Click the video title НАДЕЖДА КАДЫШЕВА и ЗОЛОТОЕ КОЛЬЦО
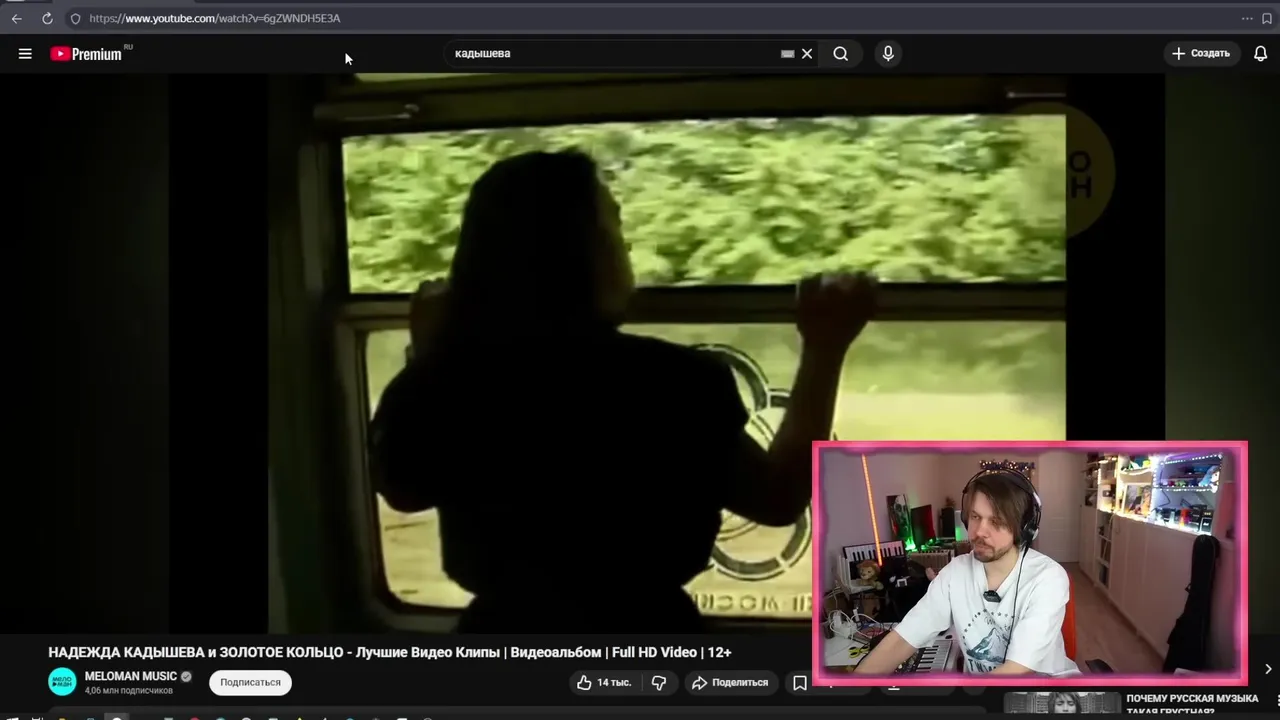The image size is (1280, 720). pyautogui.click(x=390, y=652)
